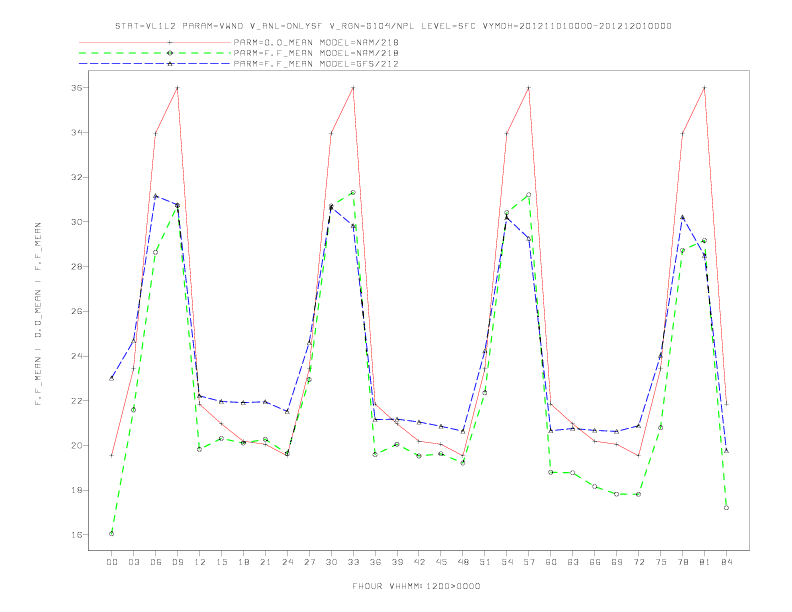Click the vertical y-axis title F.F_MEAN | O.O_MEAN
The width and height of the screenshot is (792, 612).
tap(38, 314)
